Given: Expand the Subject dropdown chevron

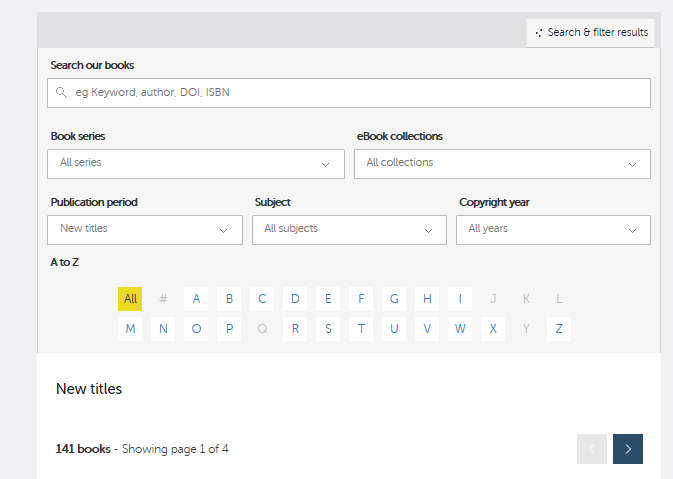Looking at the screenshot, I should pos(428,230).
